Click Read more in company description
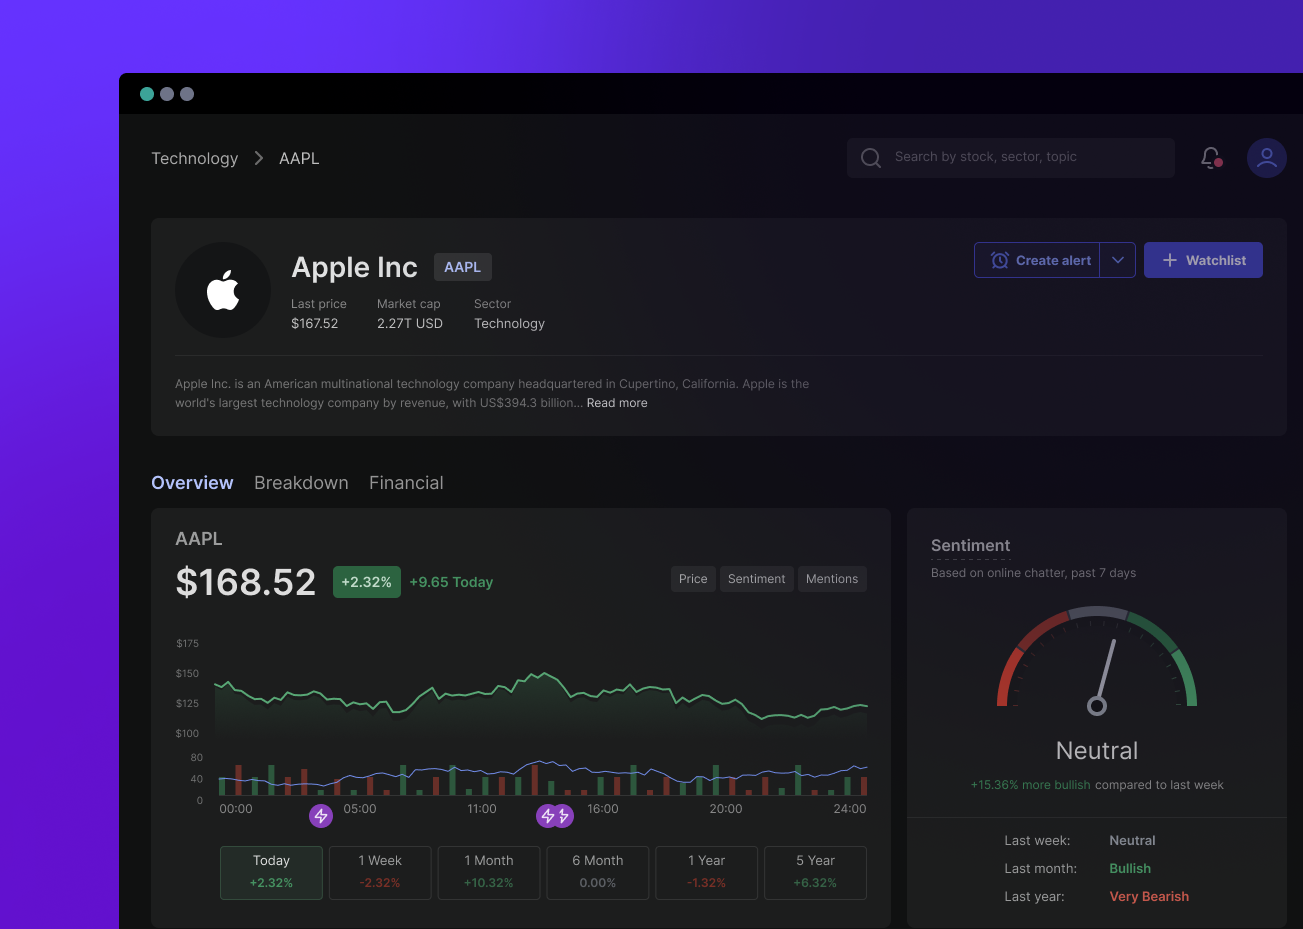Viewport: 1303px width, 929px height. point(617,403)
